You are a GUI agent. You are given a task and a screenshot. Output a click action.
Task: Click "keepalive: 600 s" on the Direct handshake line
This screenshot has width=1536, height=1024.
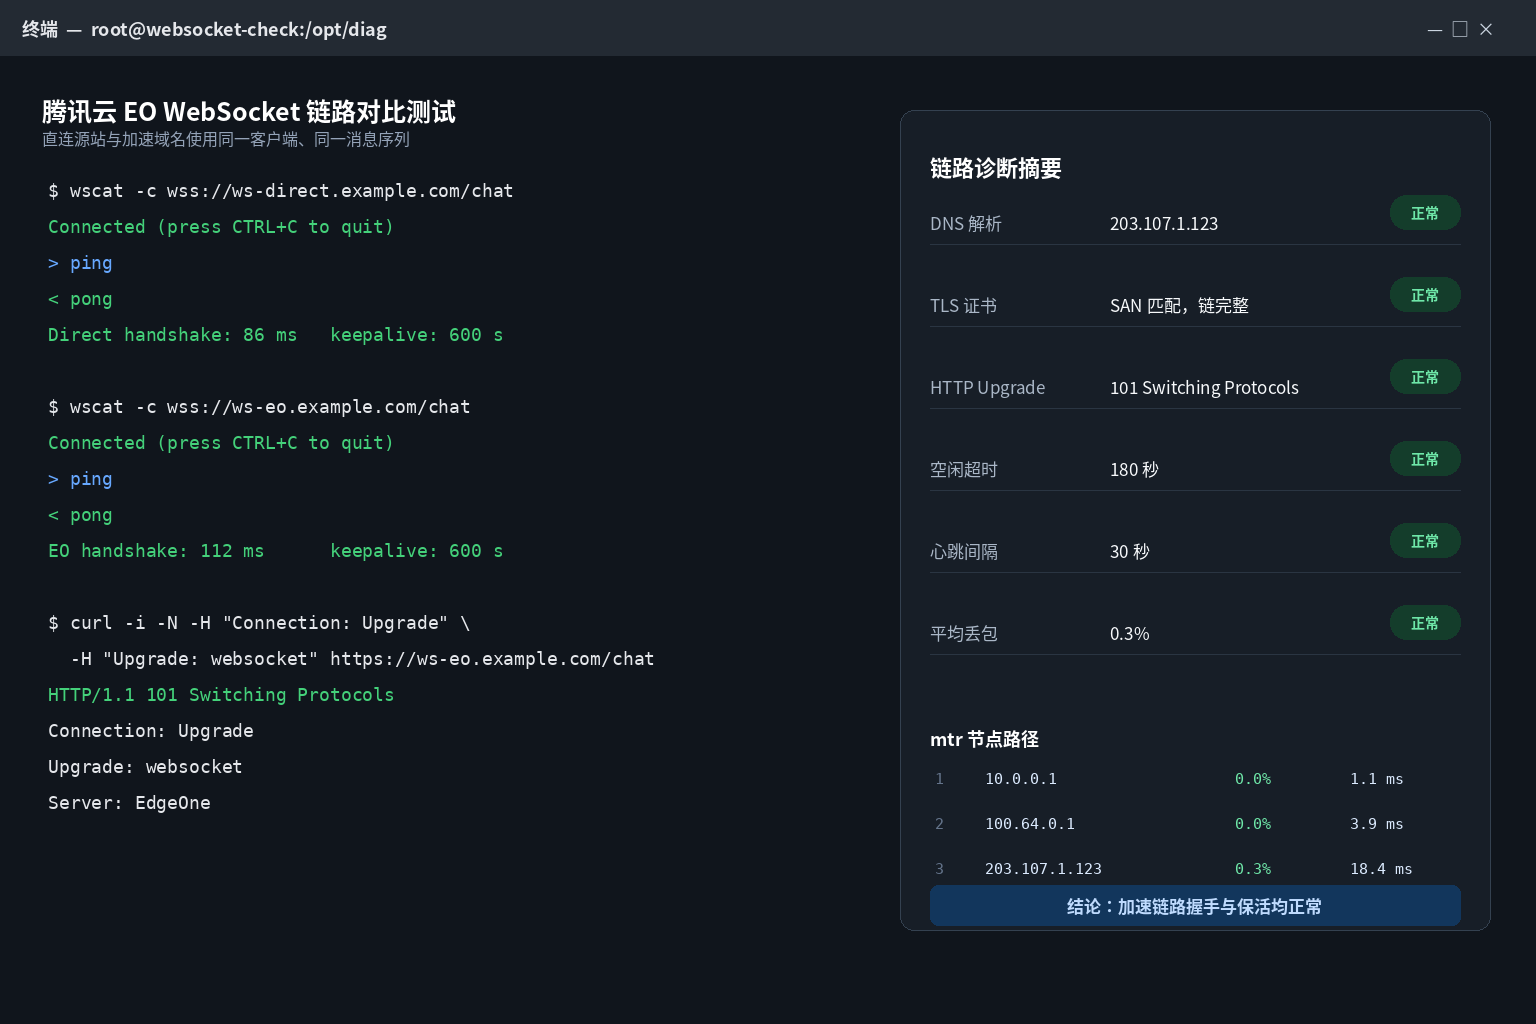coord(417,335)
